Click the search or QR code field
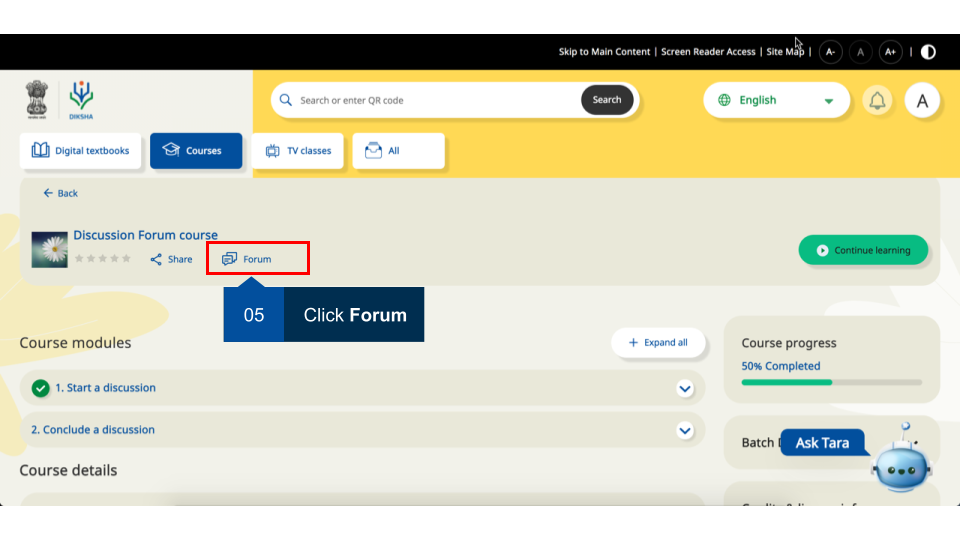Viewport: 960px width, 540px height. [435, 100]
